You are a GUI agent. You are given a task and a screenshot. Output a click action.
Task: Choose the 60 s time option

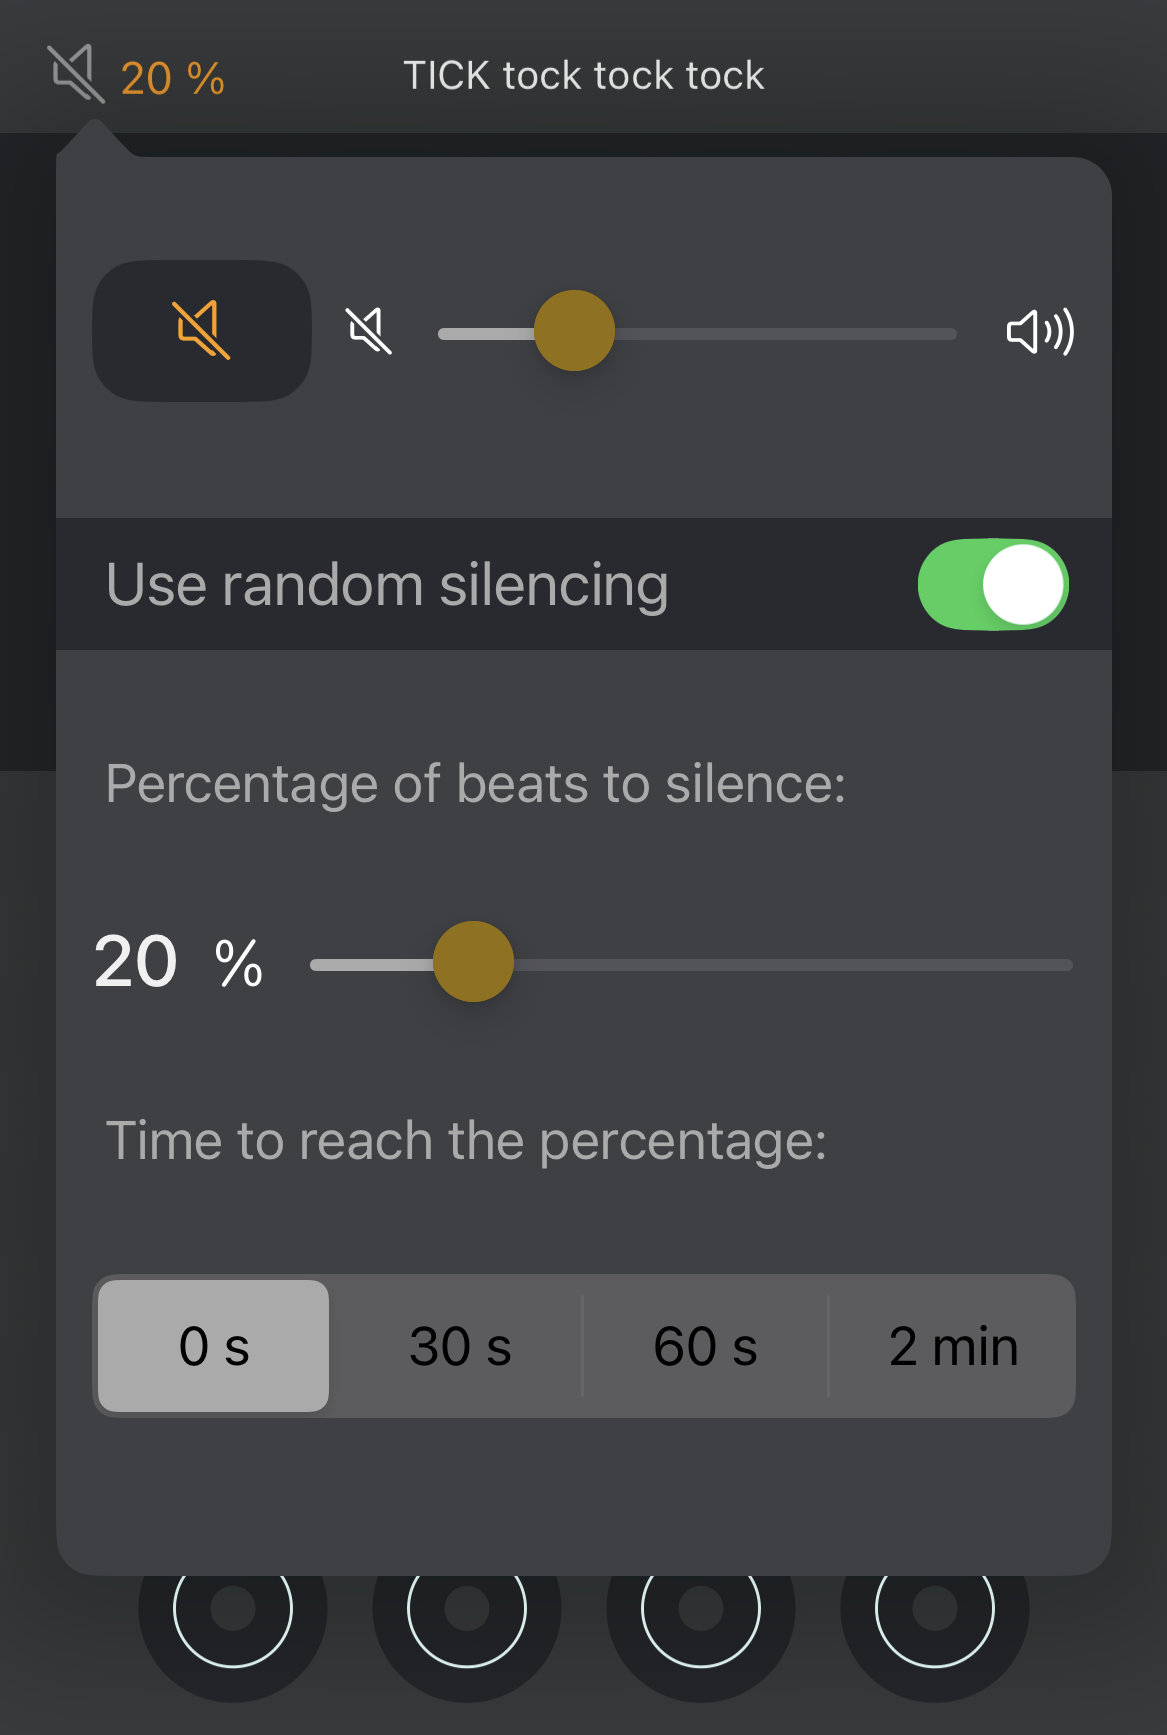point(705,1346)
